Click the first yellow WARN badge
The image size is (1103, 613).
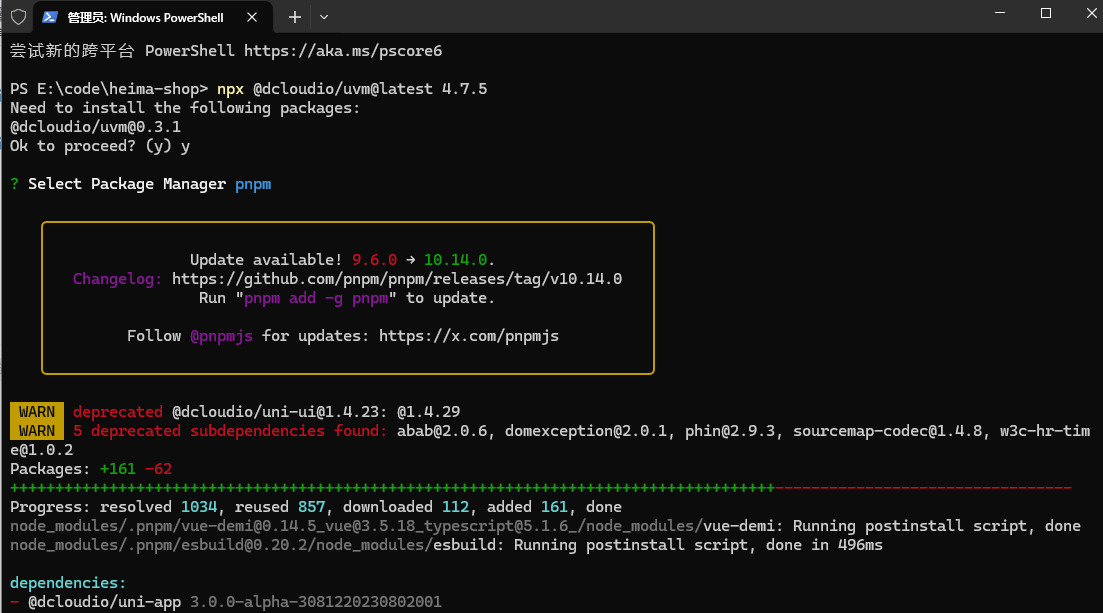(37, 412)
